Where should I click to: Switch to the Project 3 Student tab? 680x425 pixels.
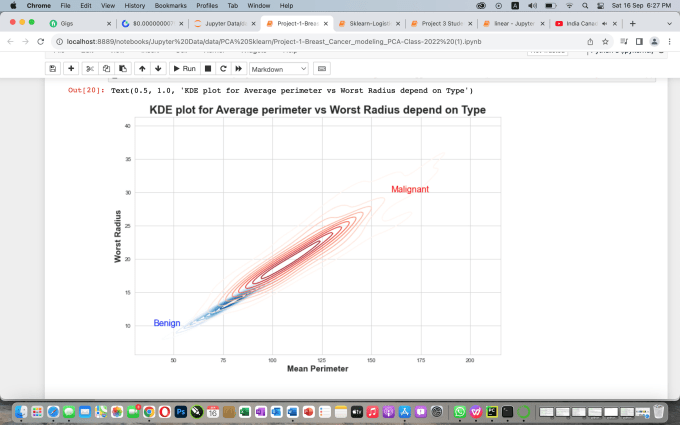442,23
